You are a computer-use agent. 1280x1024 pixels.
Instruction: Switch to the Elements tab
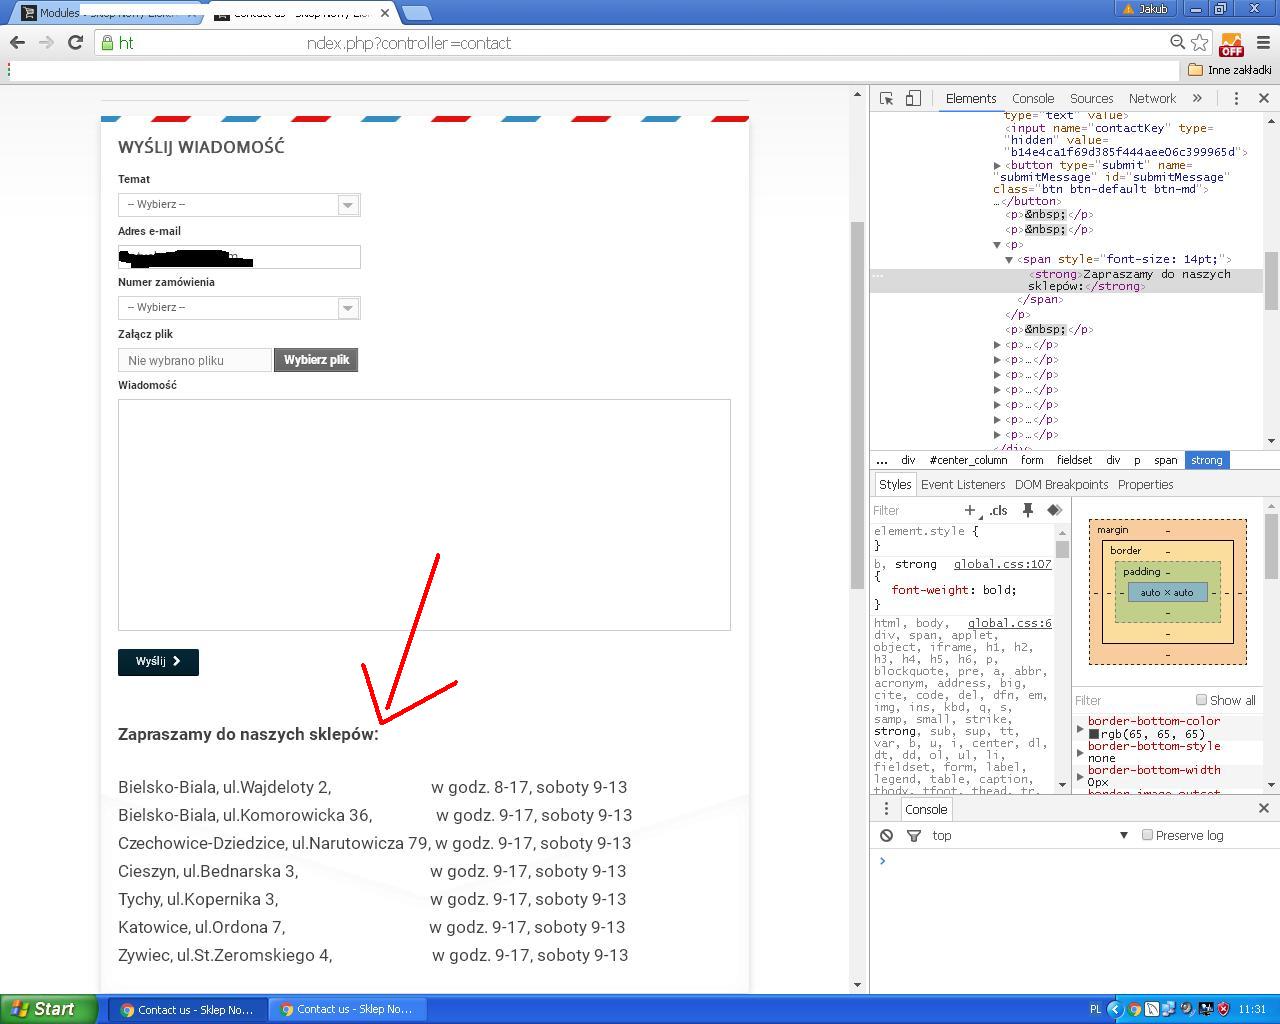(971, 98)
